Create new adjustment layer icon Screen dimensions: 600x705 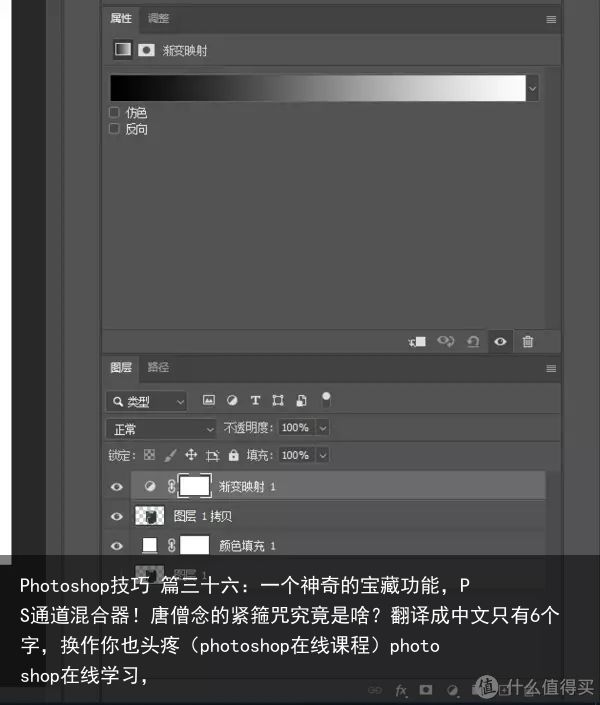[452, 690]
